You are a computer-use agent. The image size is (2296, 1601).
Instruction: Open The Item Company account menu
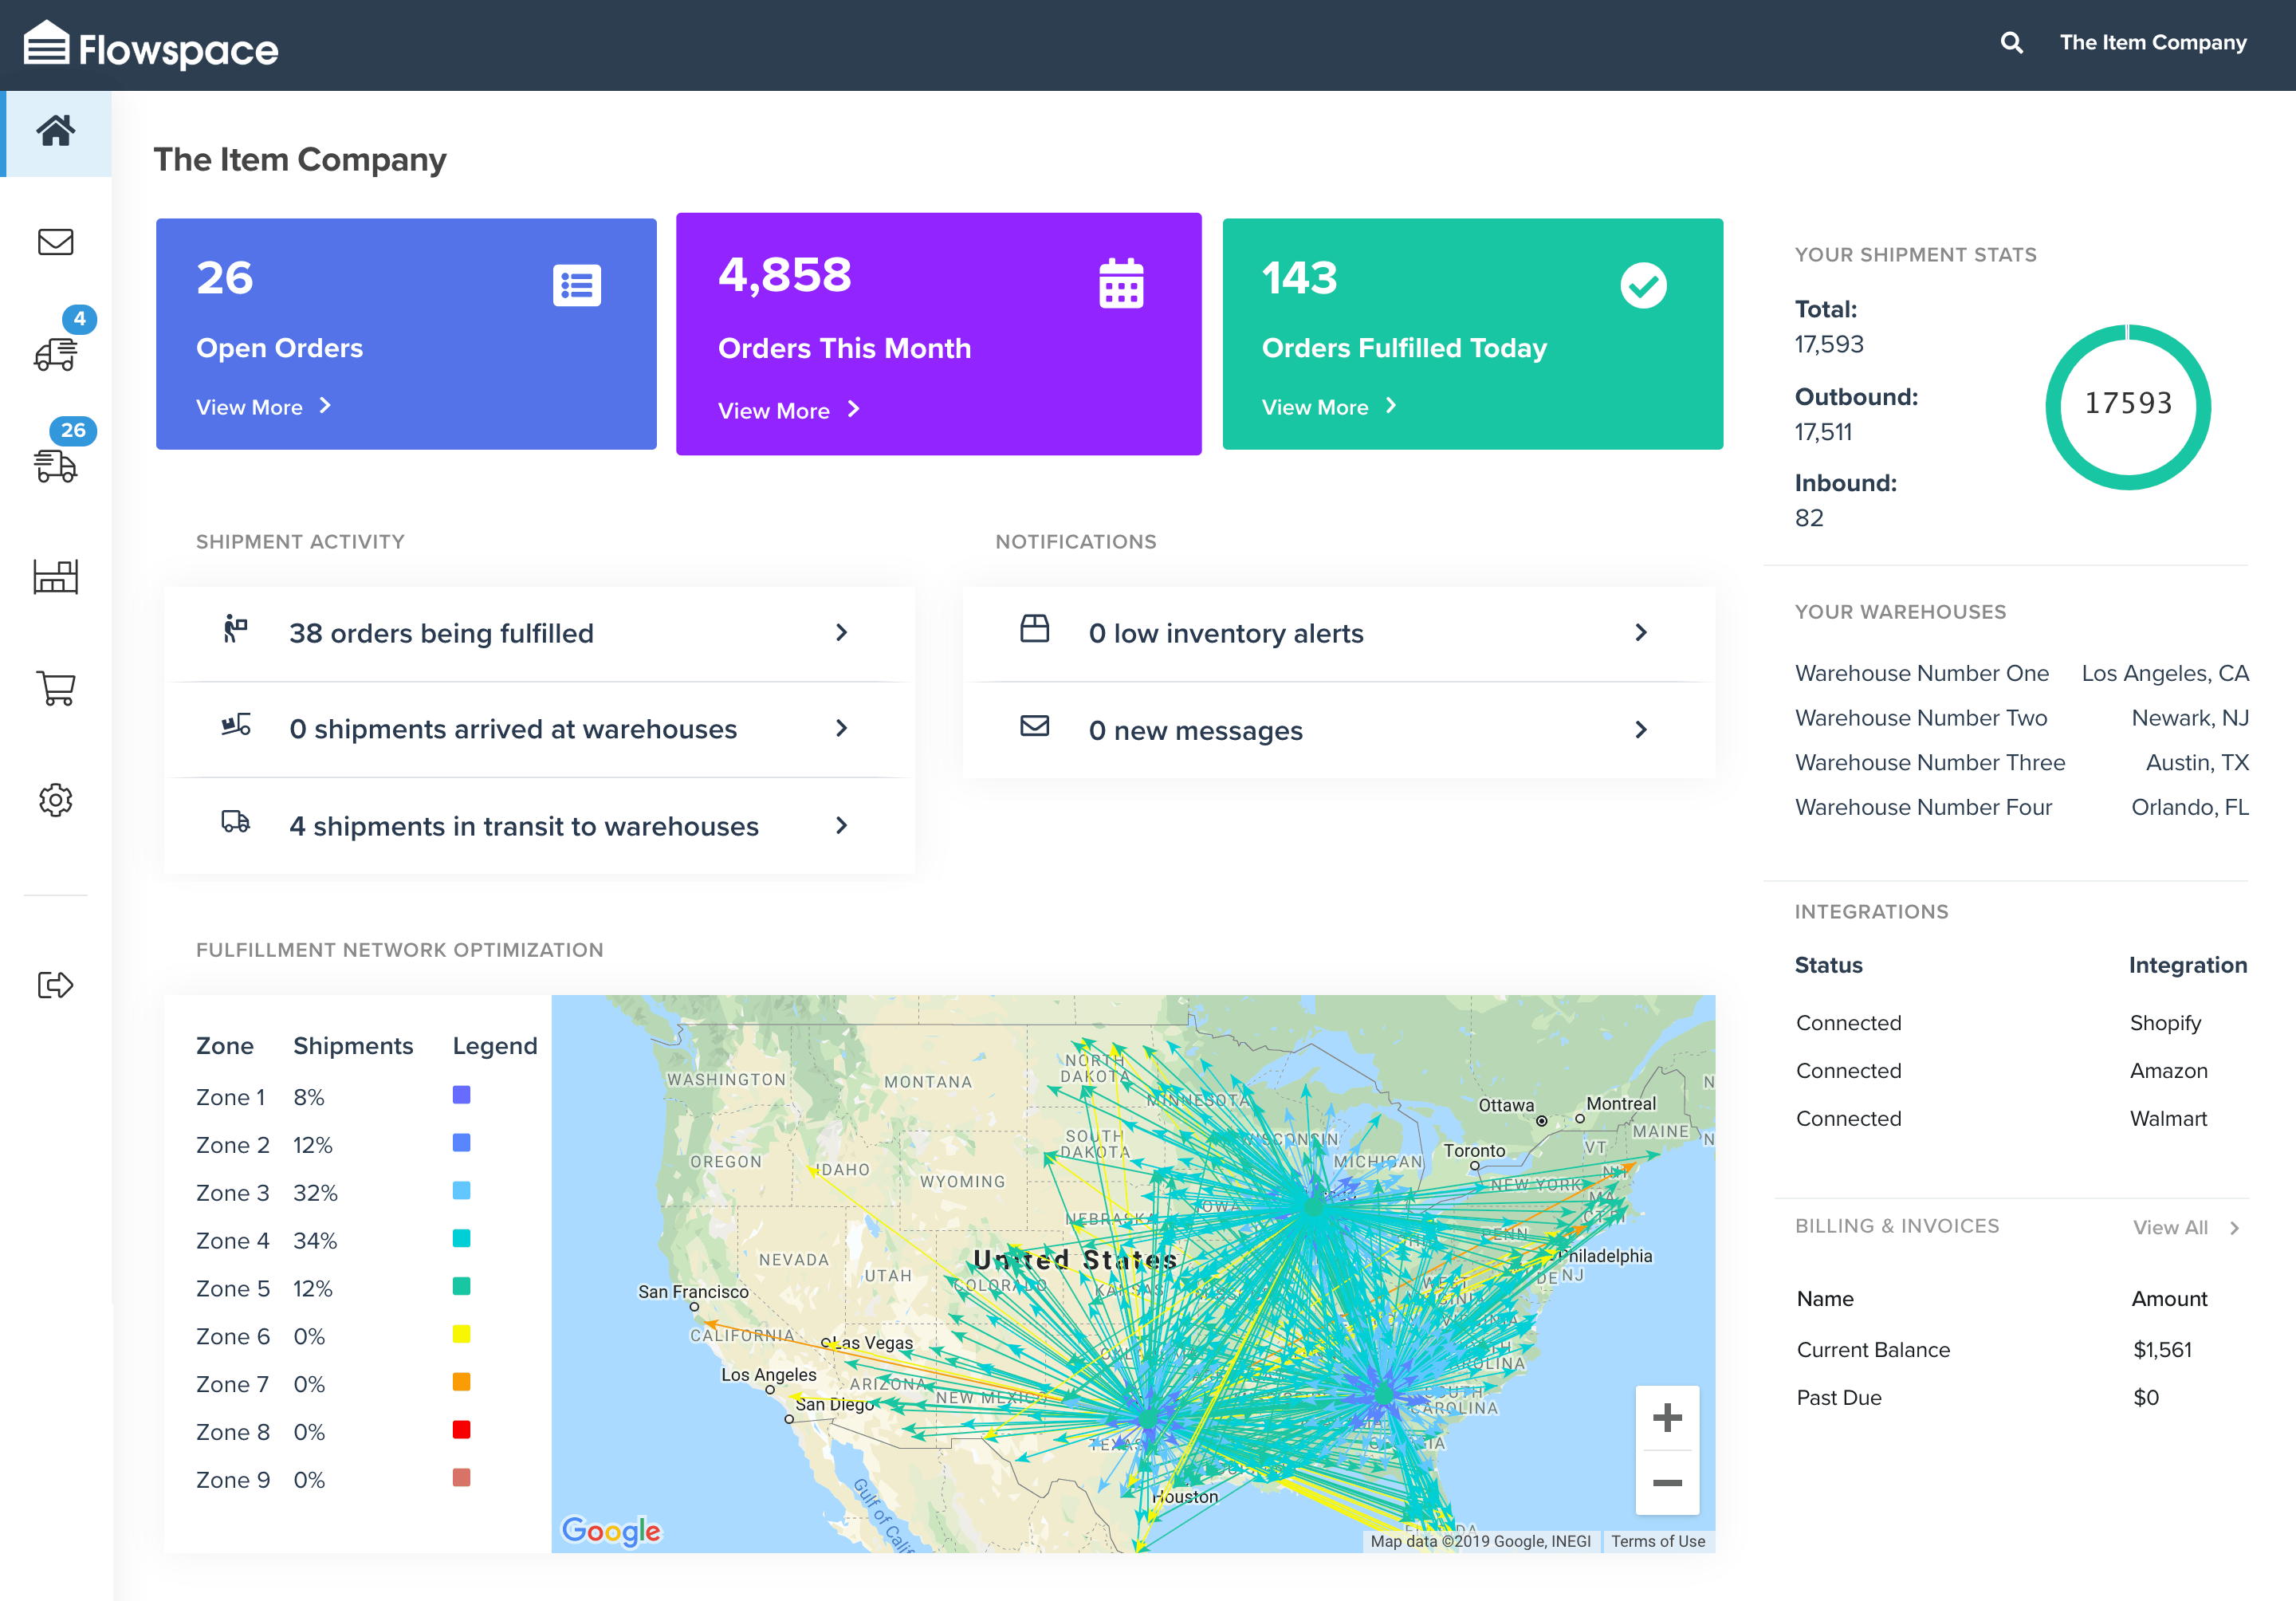pos(2152,43)
